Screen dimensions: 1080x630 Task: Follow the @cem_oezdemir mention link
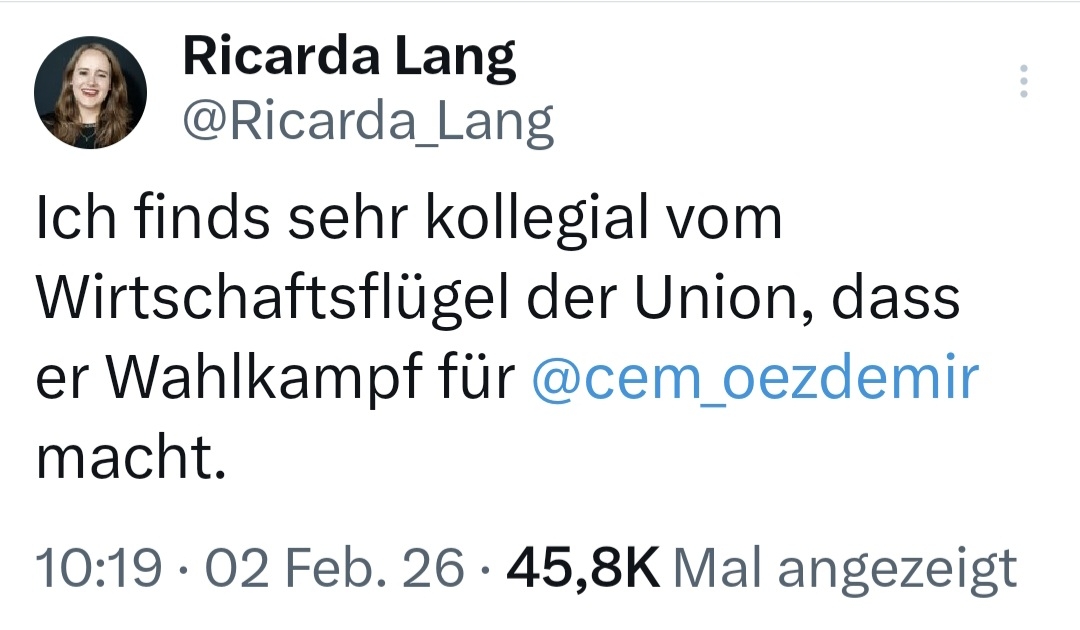(755, 380)
